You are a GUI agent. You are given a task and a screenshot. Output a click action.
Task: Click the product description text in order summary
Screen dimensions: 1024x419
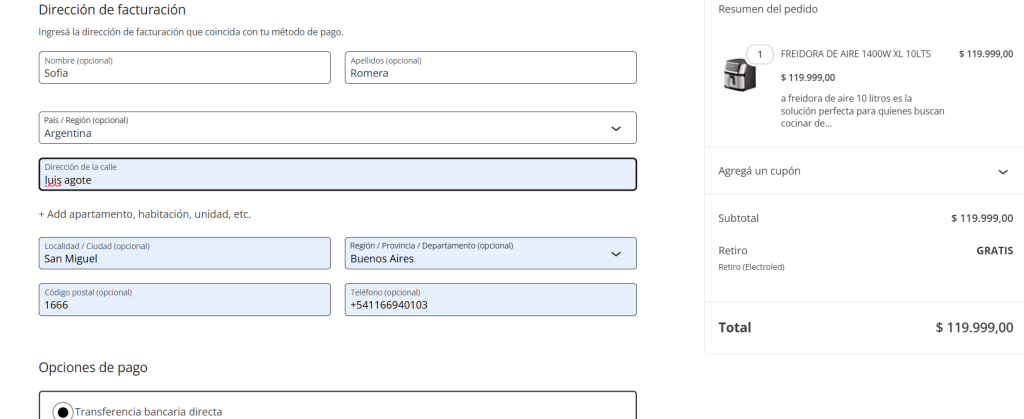pos(862,111)
